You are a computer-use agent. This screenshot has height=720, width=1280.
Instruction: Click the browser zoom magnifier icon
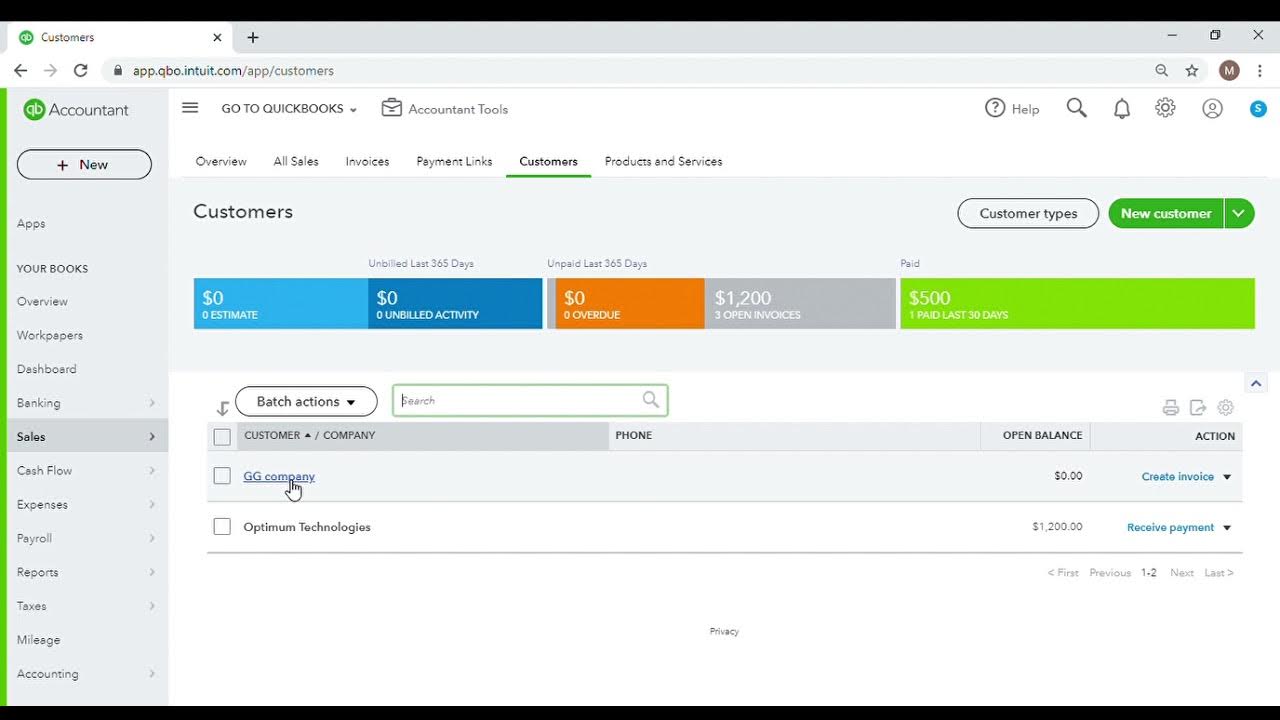1161,71
